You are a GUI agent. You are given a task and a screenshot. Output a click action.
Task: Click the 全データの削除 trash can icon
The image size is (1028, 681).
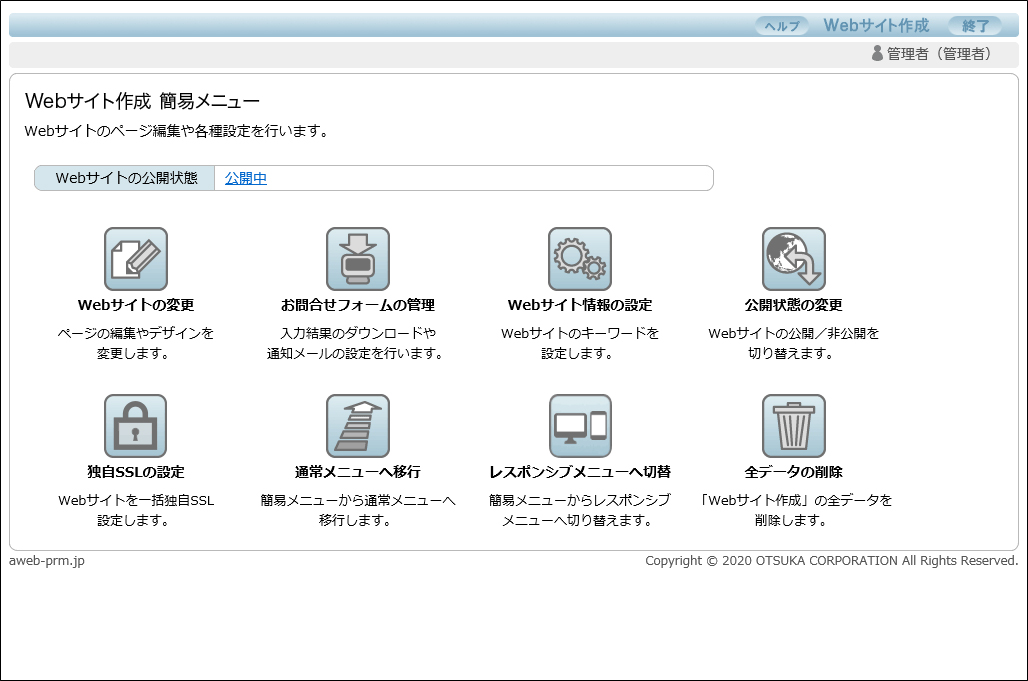(794, 426)
